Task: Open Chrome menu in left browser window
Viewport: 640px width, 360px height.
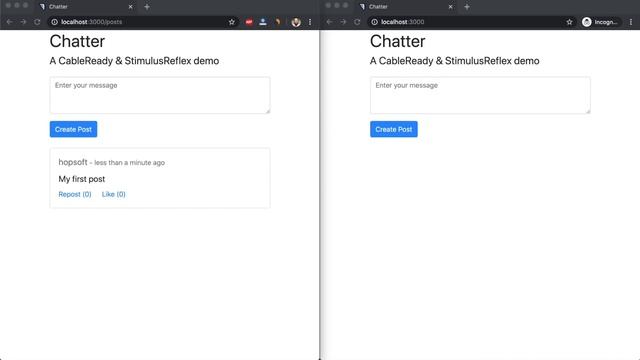Action: (310, 22)
